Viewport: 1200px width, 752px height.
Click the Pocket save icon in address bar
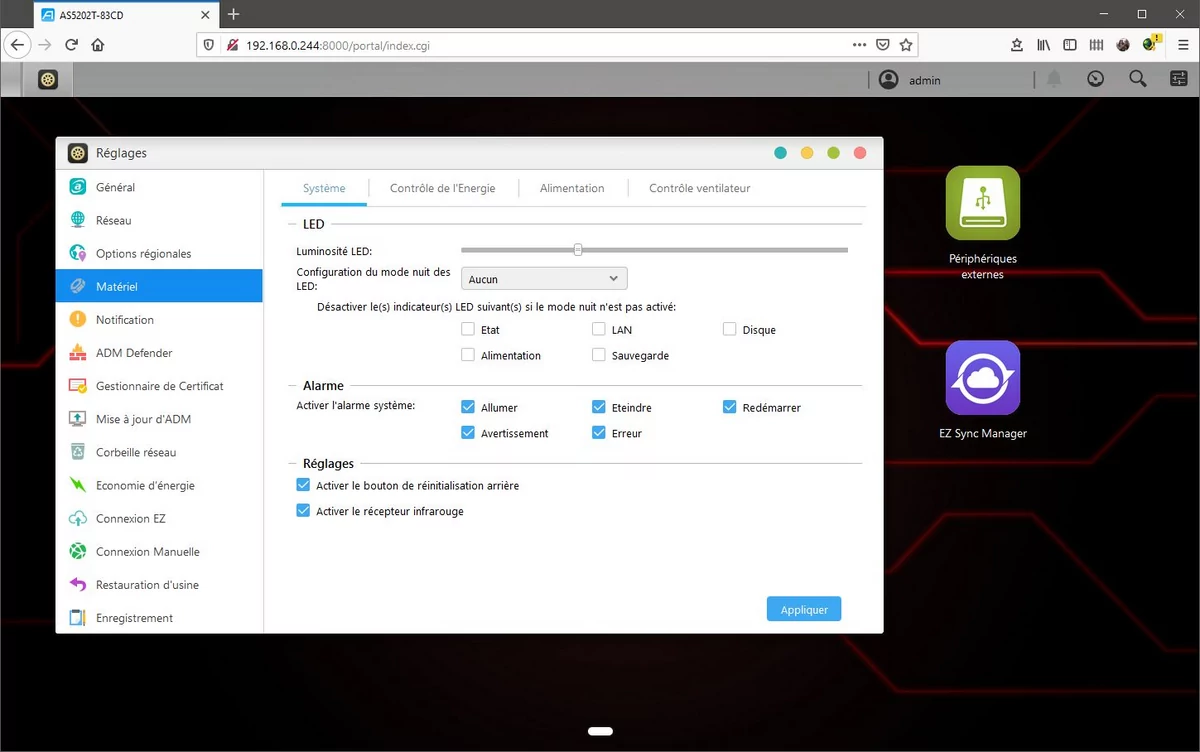tap(883, 45)
